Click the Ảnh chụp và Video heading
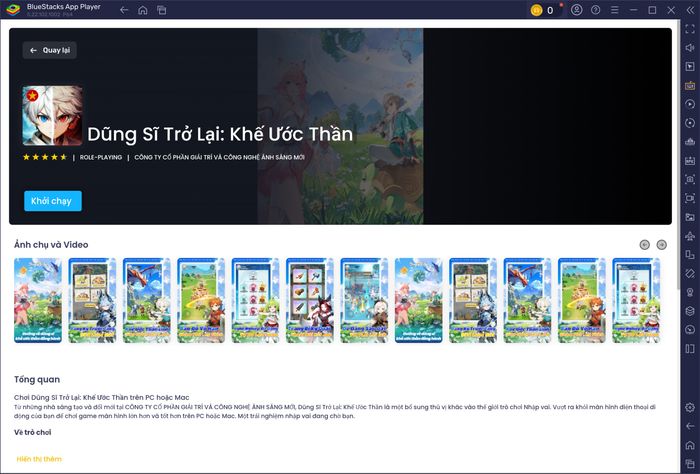 [51, 245]
